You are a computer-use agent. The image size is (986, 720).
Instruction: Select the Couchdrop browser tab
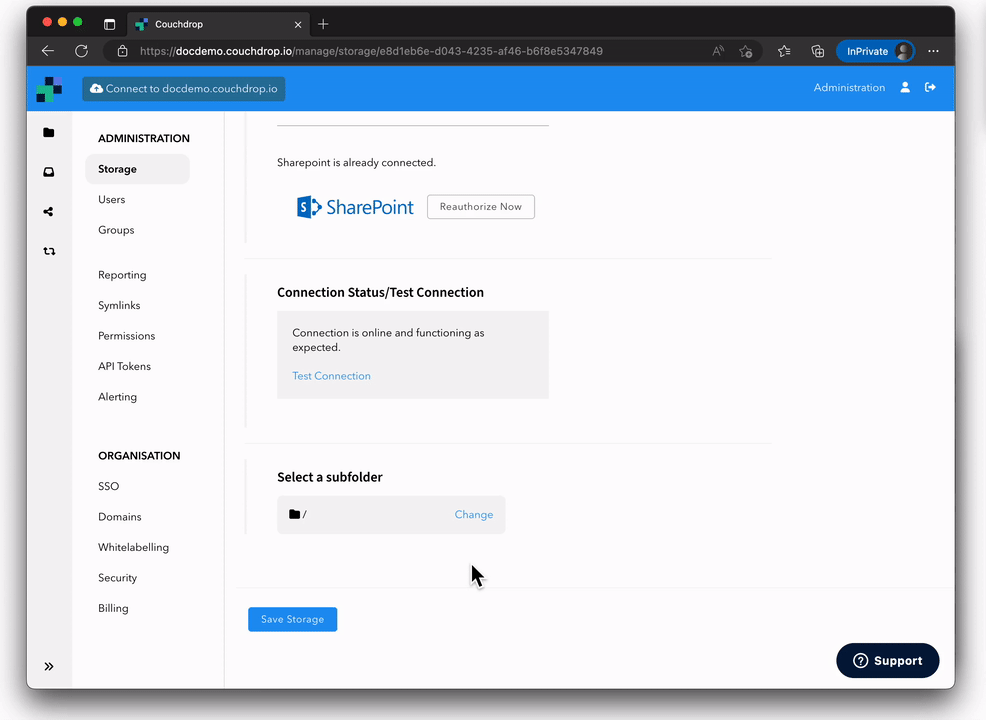(x=218, y=25)
